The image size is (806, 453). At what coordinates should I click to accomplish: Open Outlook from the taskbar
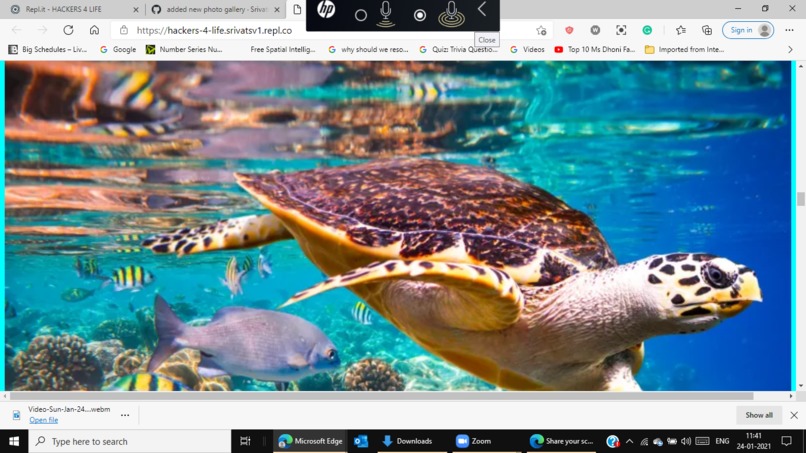click(361, 441)
